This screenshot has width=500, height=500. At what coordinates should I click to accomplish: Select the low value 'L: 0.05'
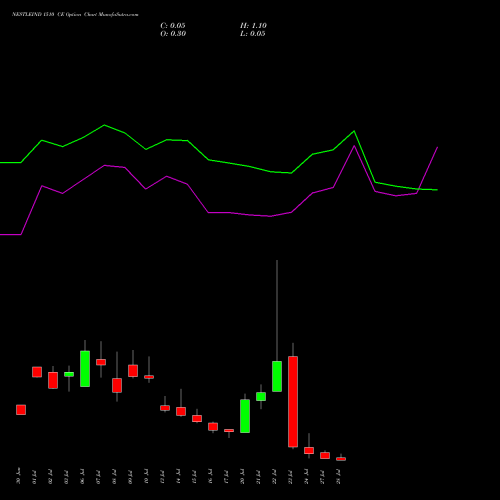pos(253,34)
